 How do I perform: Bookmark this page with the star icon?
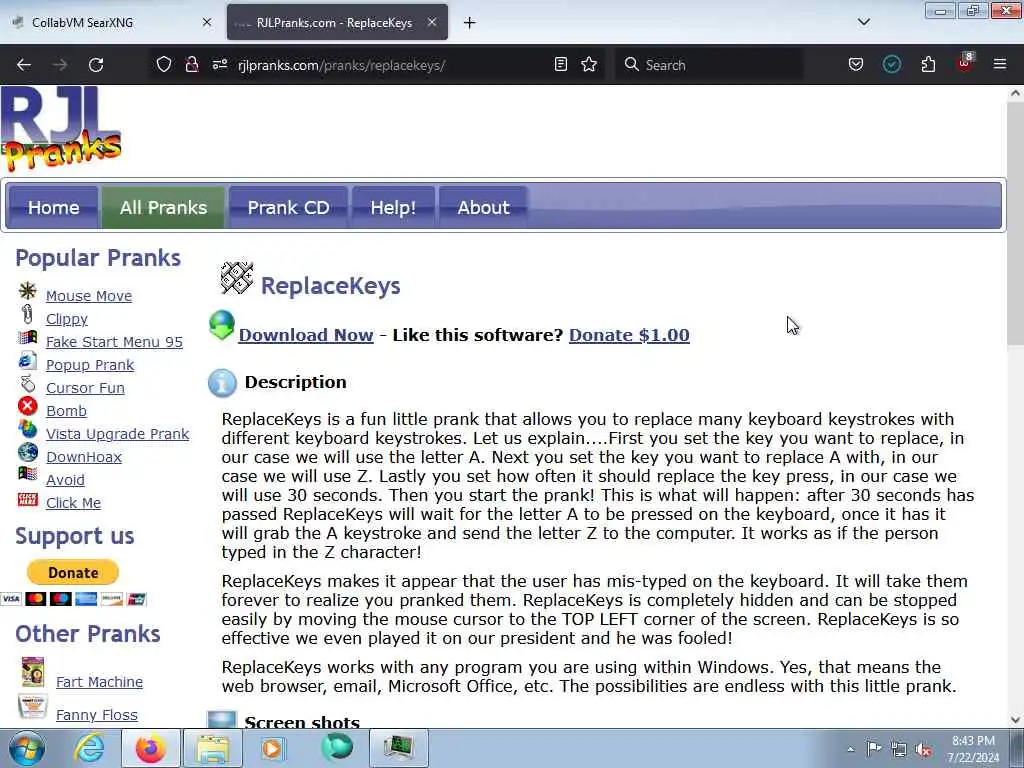[589, 64]
